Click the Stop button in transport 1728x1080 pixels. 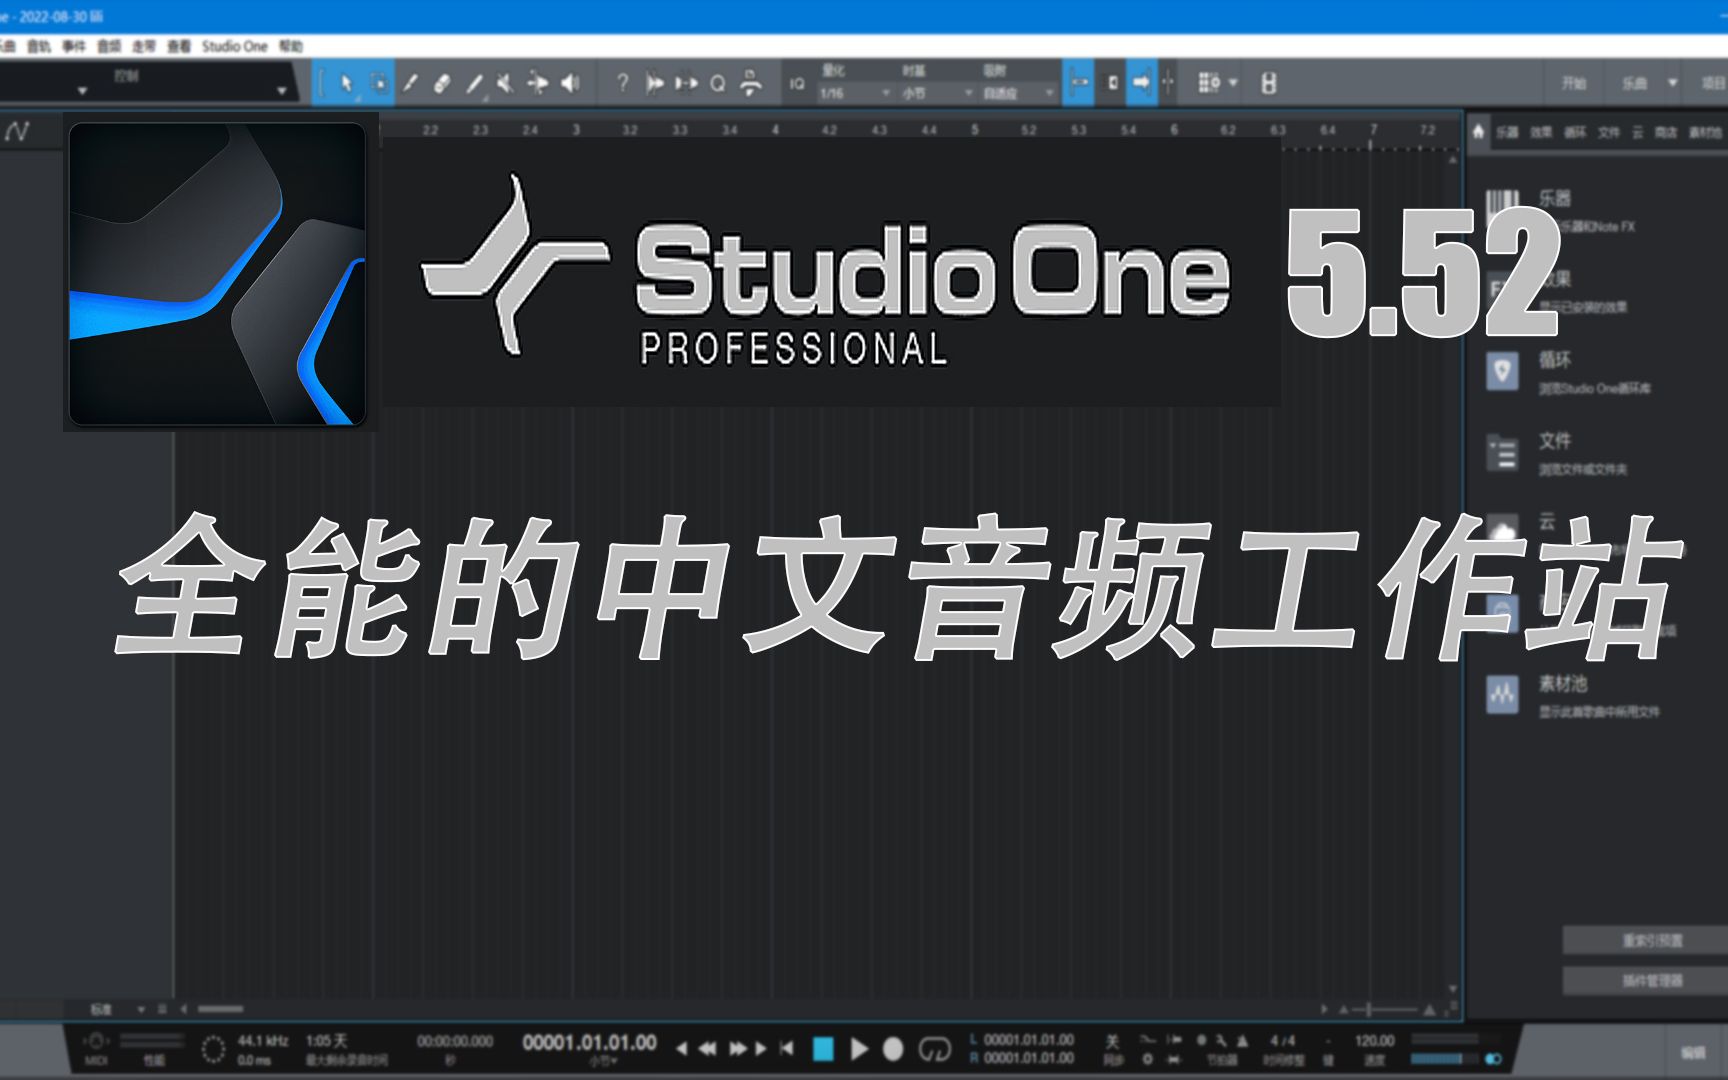click(x=823, y=1048)
